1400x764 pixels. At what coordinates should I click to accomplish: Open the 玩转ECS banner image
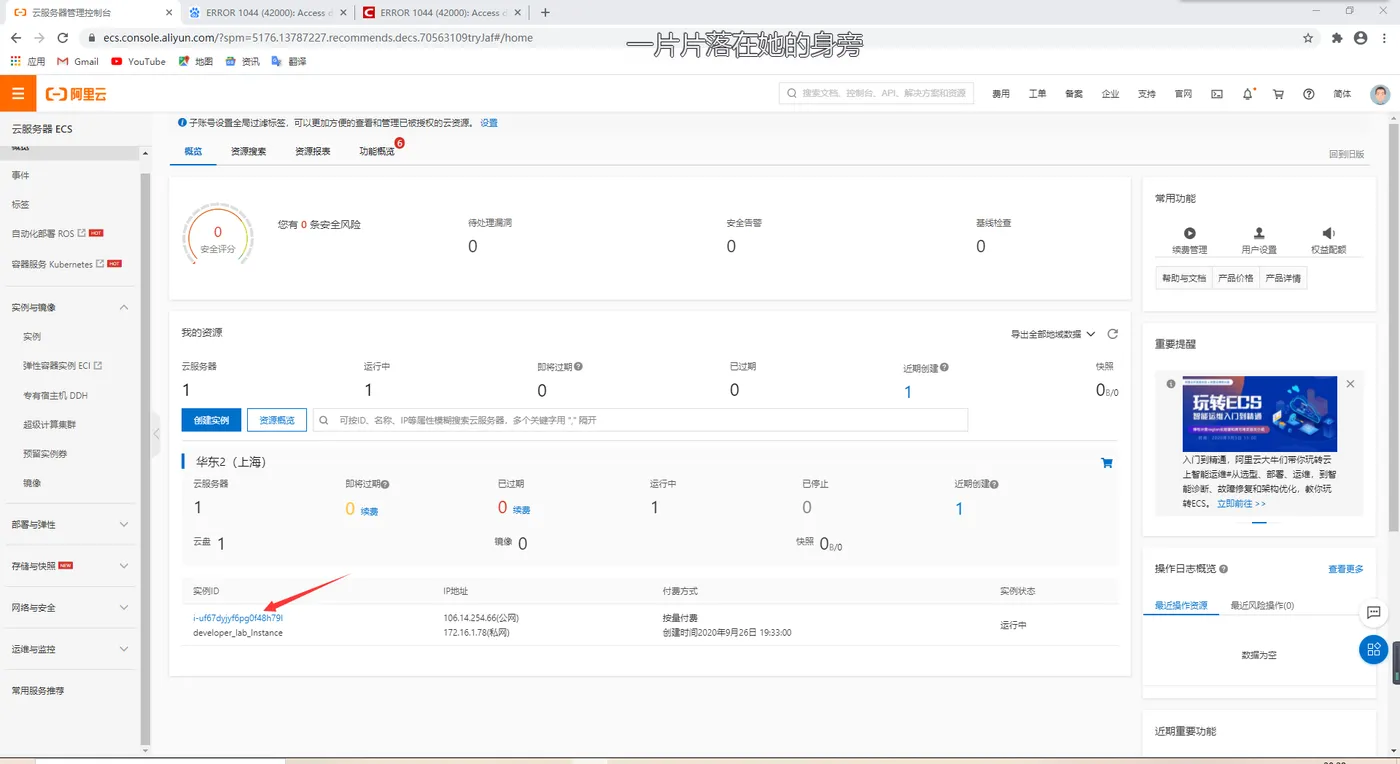click(1259, 414)
